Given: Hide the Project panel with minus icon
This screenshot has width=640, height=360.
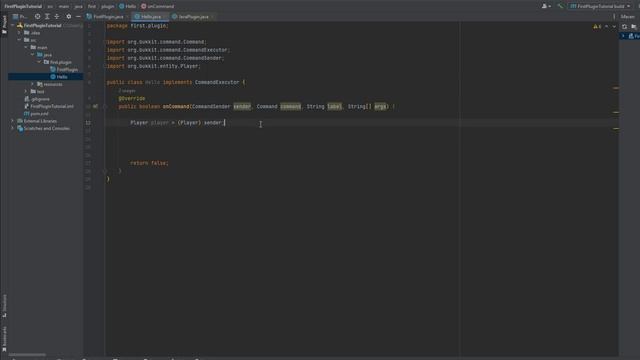Looking at the screenshot, I should coord(78,17).
